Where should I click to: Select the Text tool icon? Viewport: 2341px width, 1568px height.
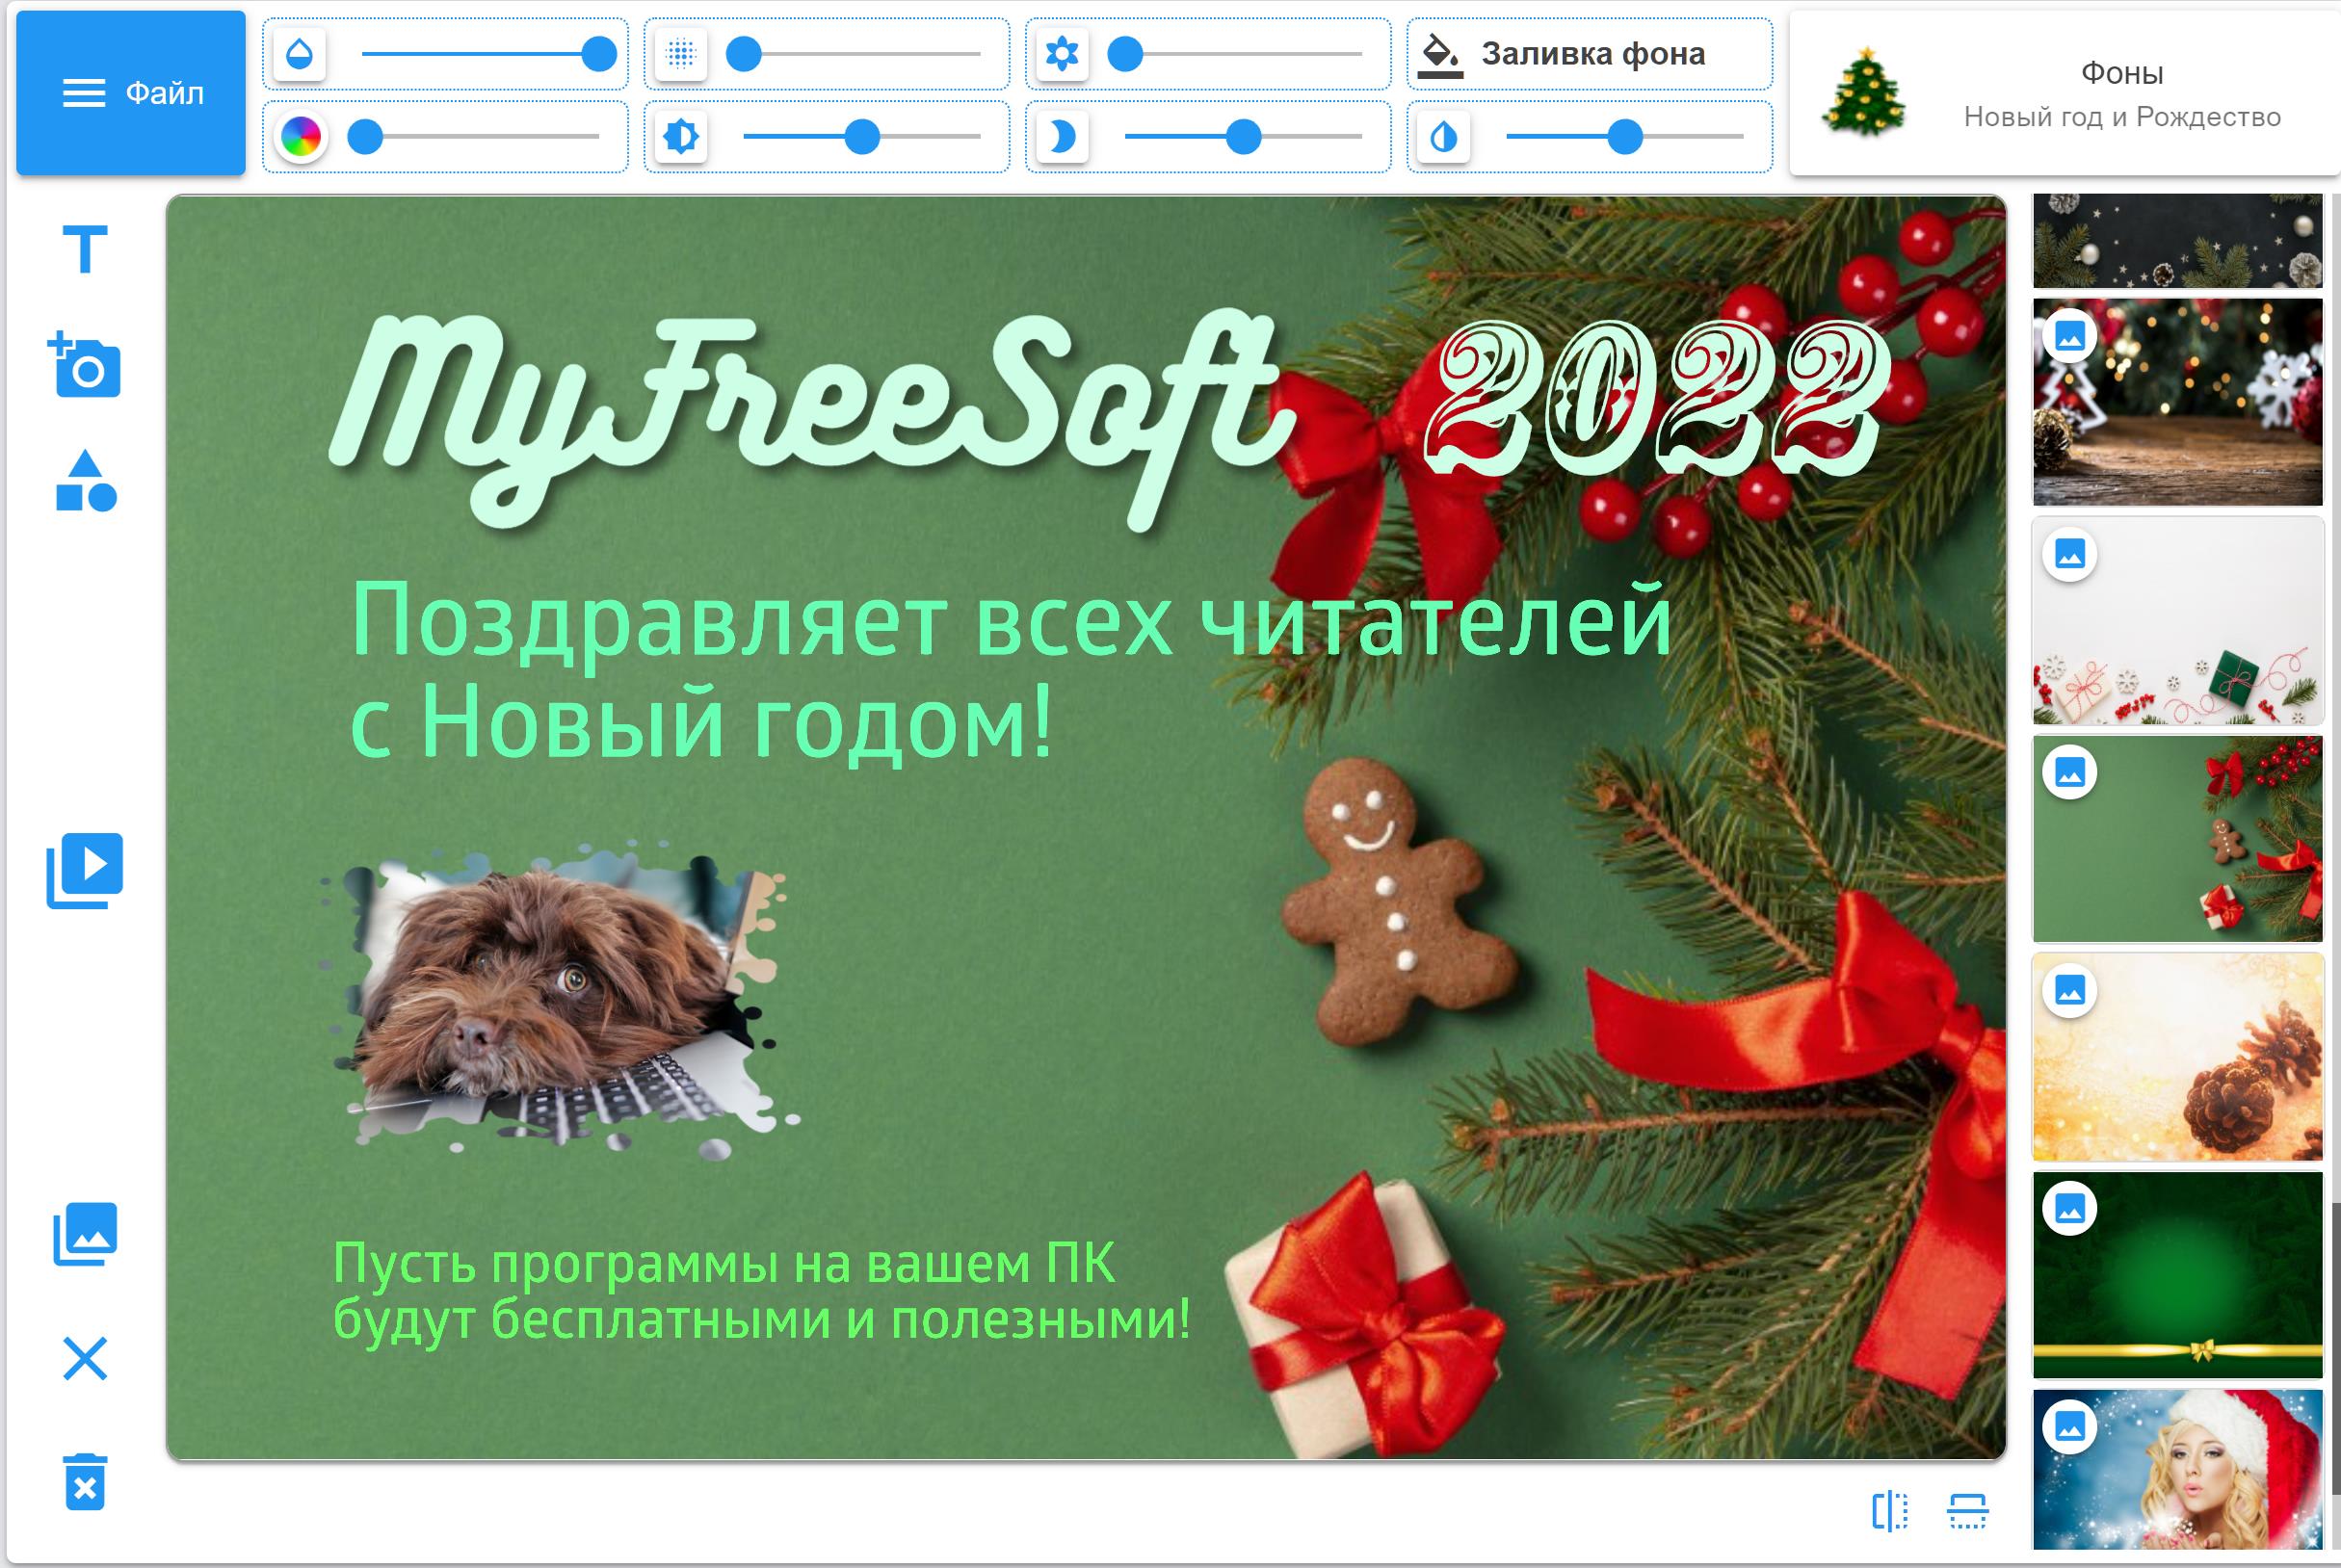pyautogui.click(x=85, y=249)
